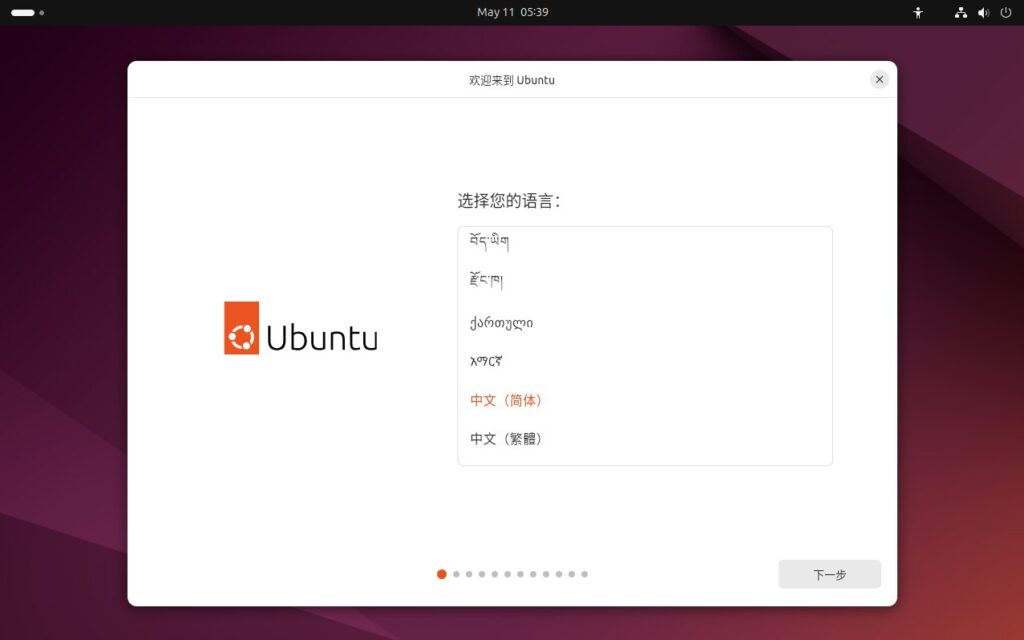Click the power icon in top bar
Image resolution: width=1024 pixels, height=640 pixels.
1005,13
